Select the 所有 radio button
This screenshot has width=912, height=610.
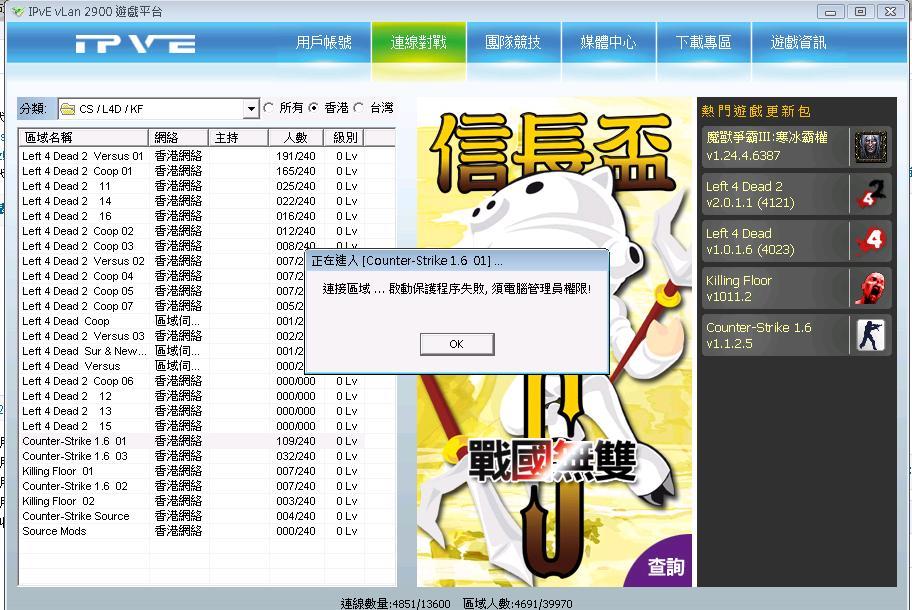click(x=268, y=108)
